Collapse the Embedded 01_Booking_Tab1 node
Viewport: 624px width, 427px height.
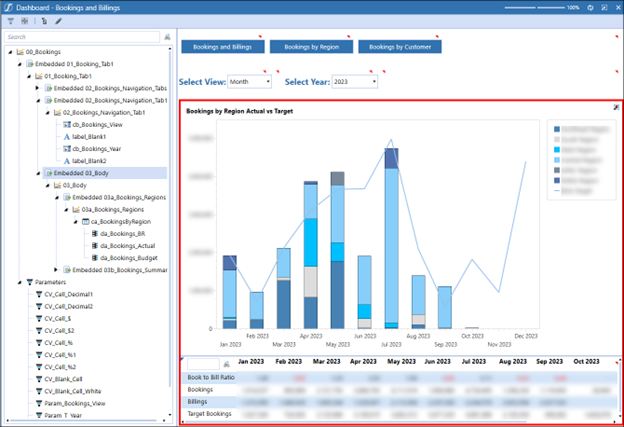(x=20, y=64)
